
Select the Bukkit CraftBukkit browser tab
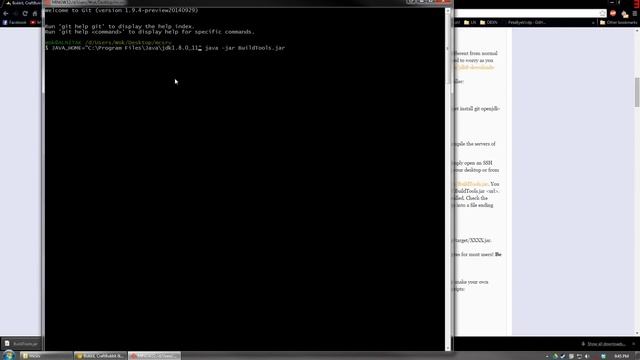click(22, 3)
